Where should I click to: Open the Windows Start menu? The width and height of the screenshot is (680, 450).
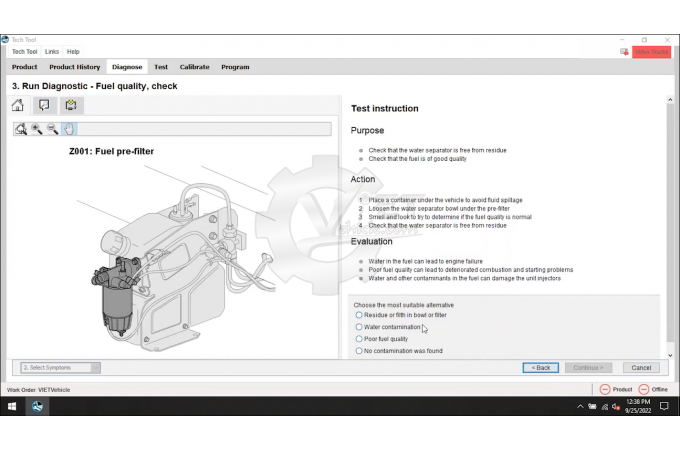[13, 407]
